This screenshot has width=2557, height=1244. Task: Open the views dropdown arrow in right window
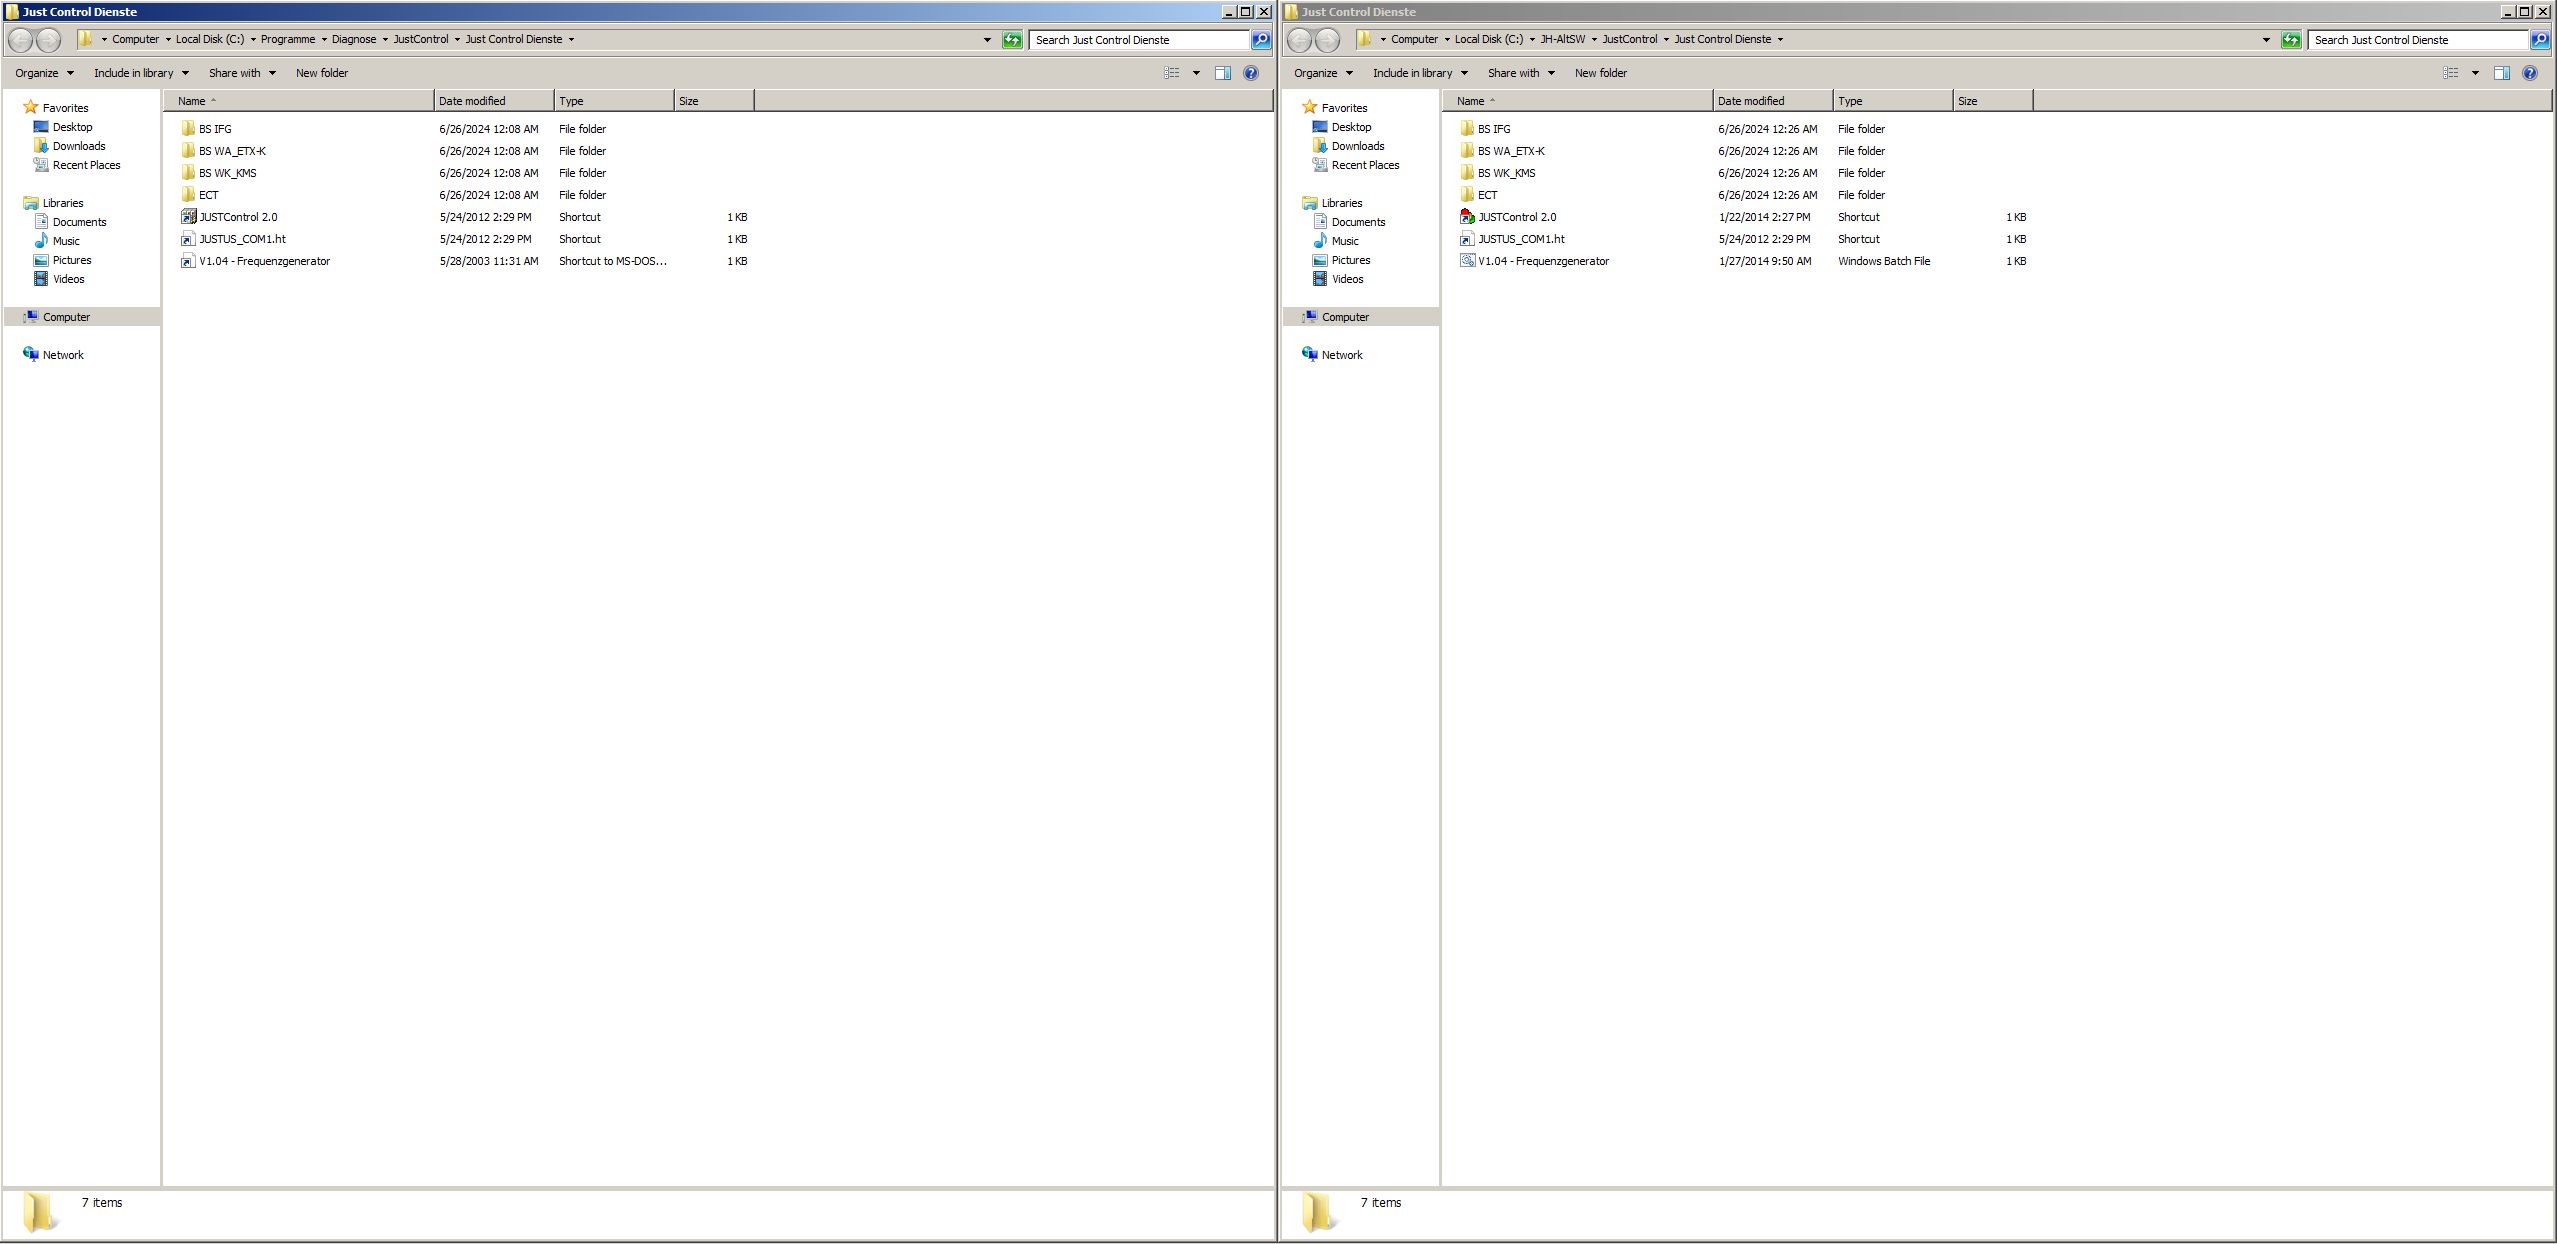pyautogui.click(x=2475, y=72)
